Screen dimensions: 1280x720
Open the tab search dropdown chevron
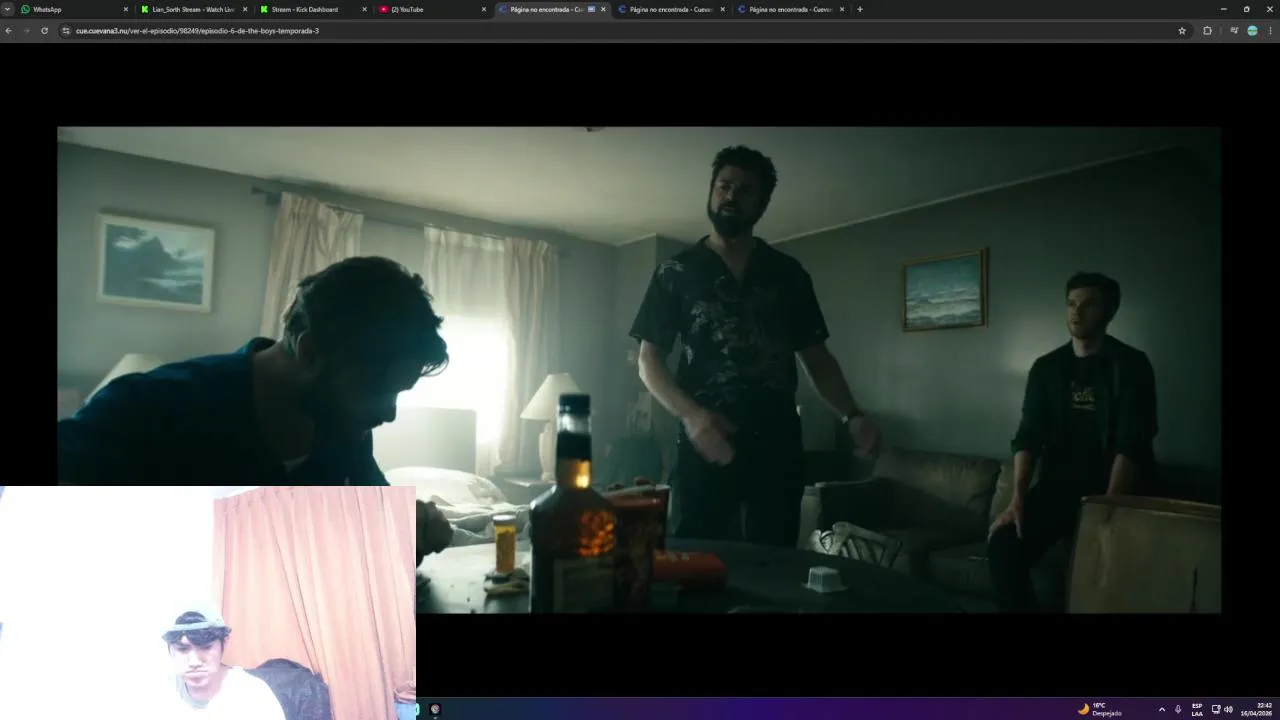point(7,9)
